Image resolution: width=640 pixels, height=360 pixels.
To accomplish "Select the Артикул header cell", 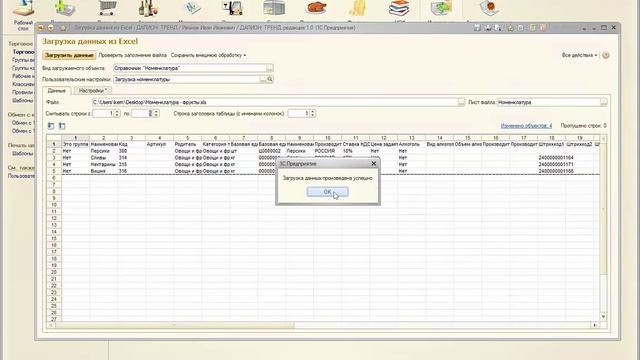I will coord(159,144).
